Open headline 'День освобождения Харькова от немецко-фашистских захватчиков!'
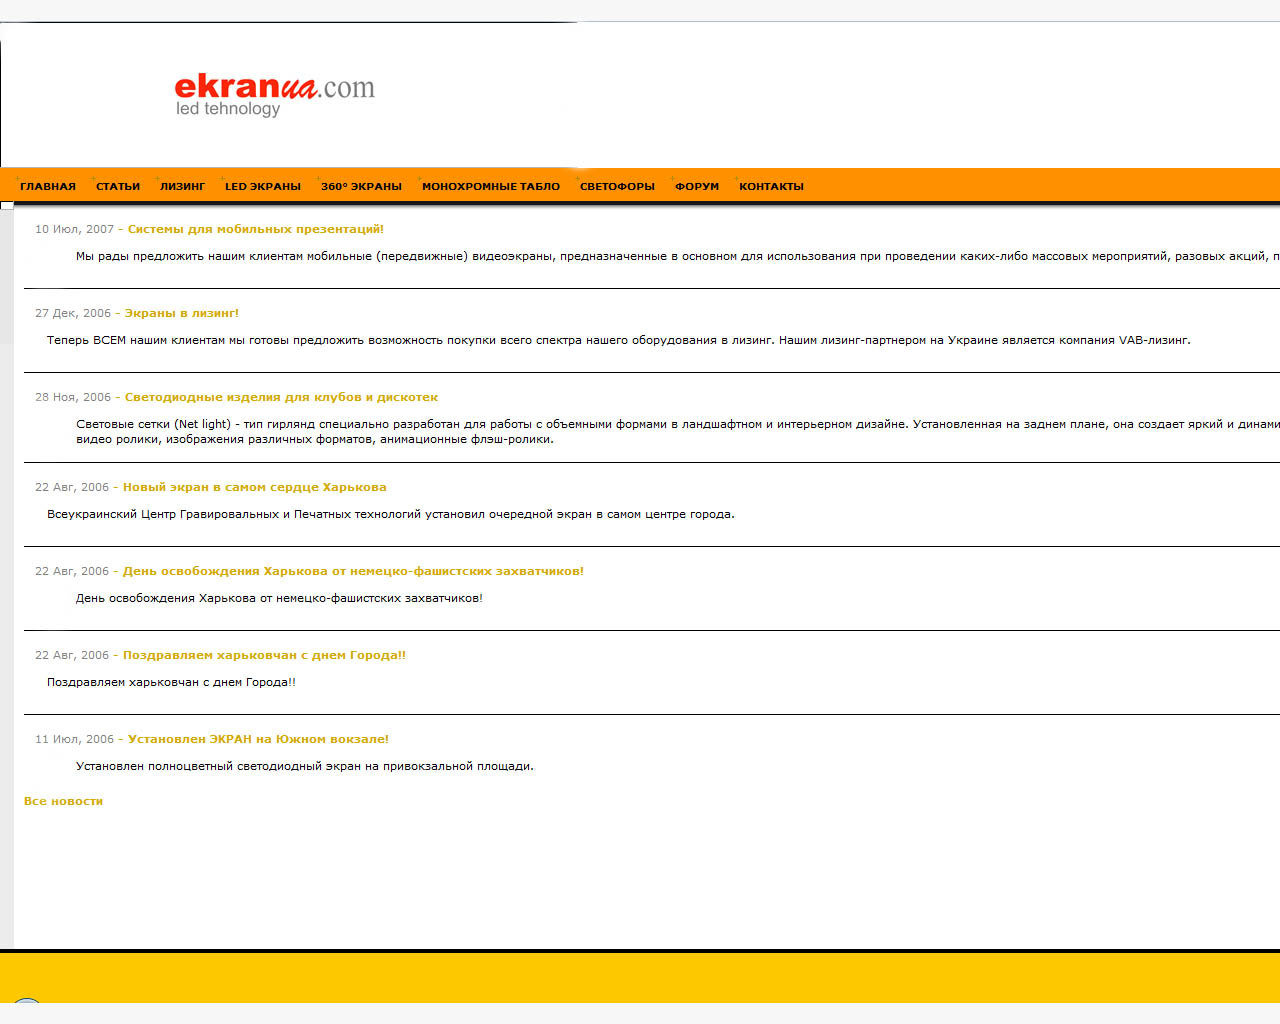Viewport: 1280px width, 1024px height. click(x=353, y=571)
